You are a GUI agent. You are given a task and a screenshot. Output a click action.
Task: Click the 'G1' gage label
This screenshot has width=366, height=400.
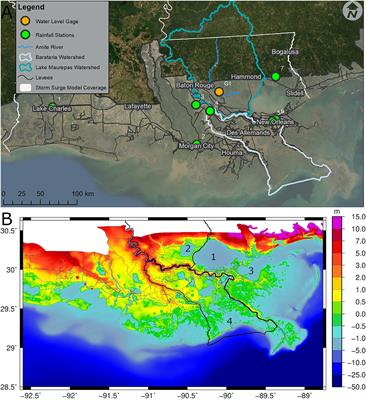click(228, 83)
